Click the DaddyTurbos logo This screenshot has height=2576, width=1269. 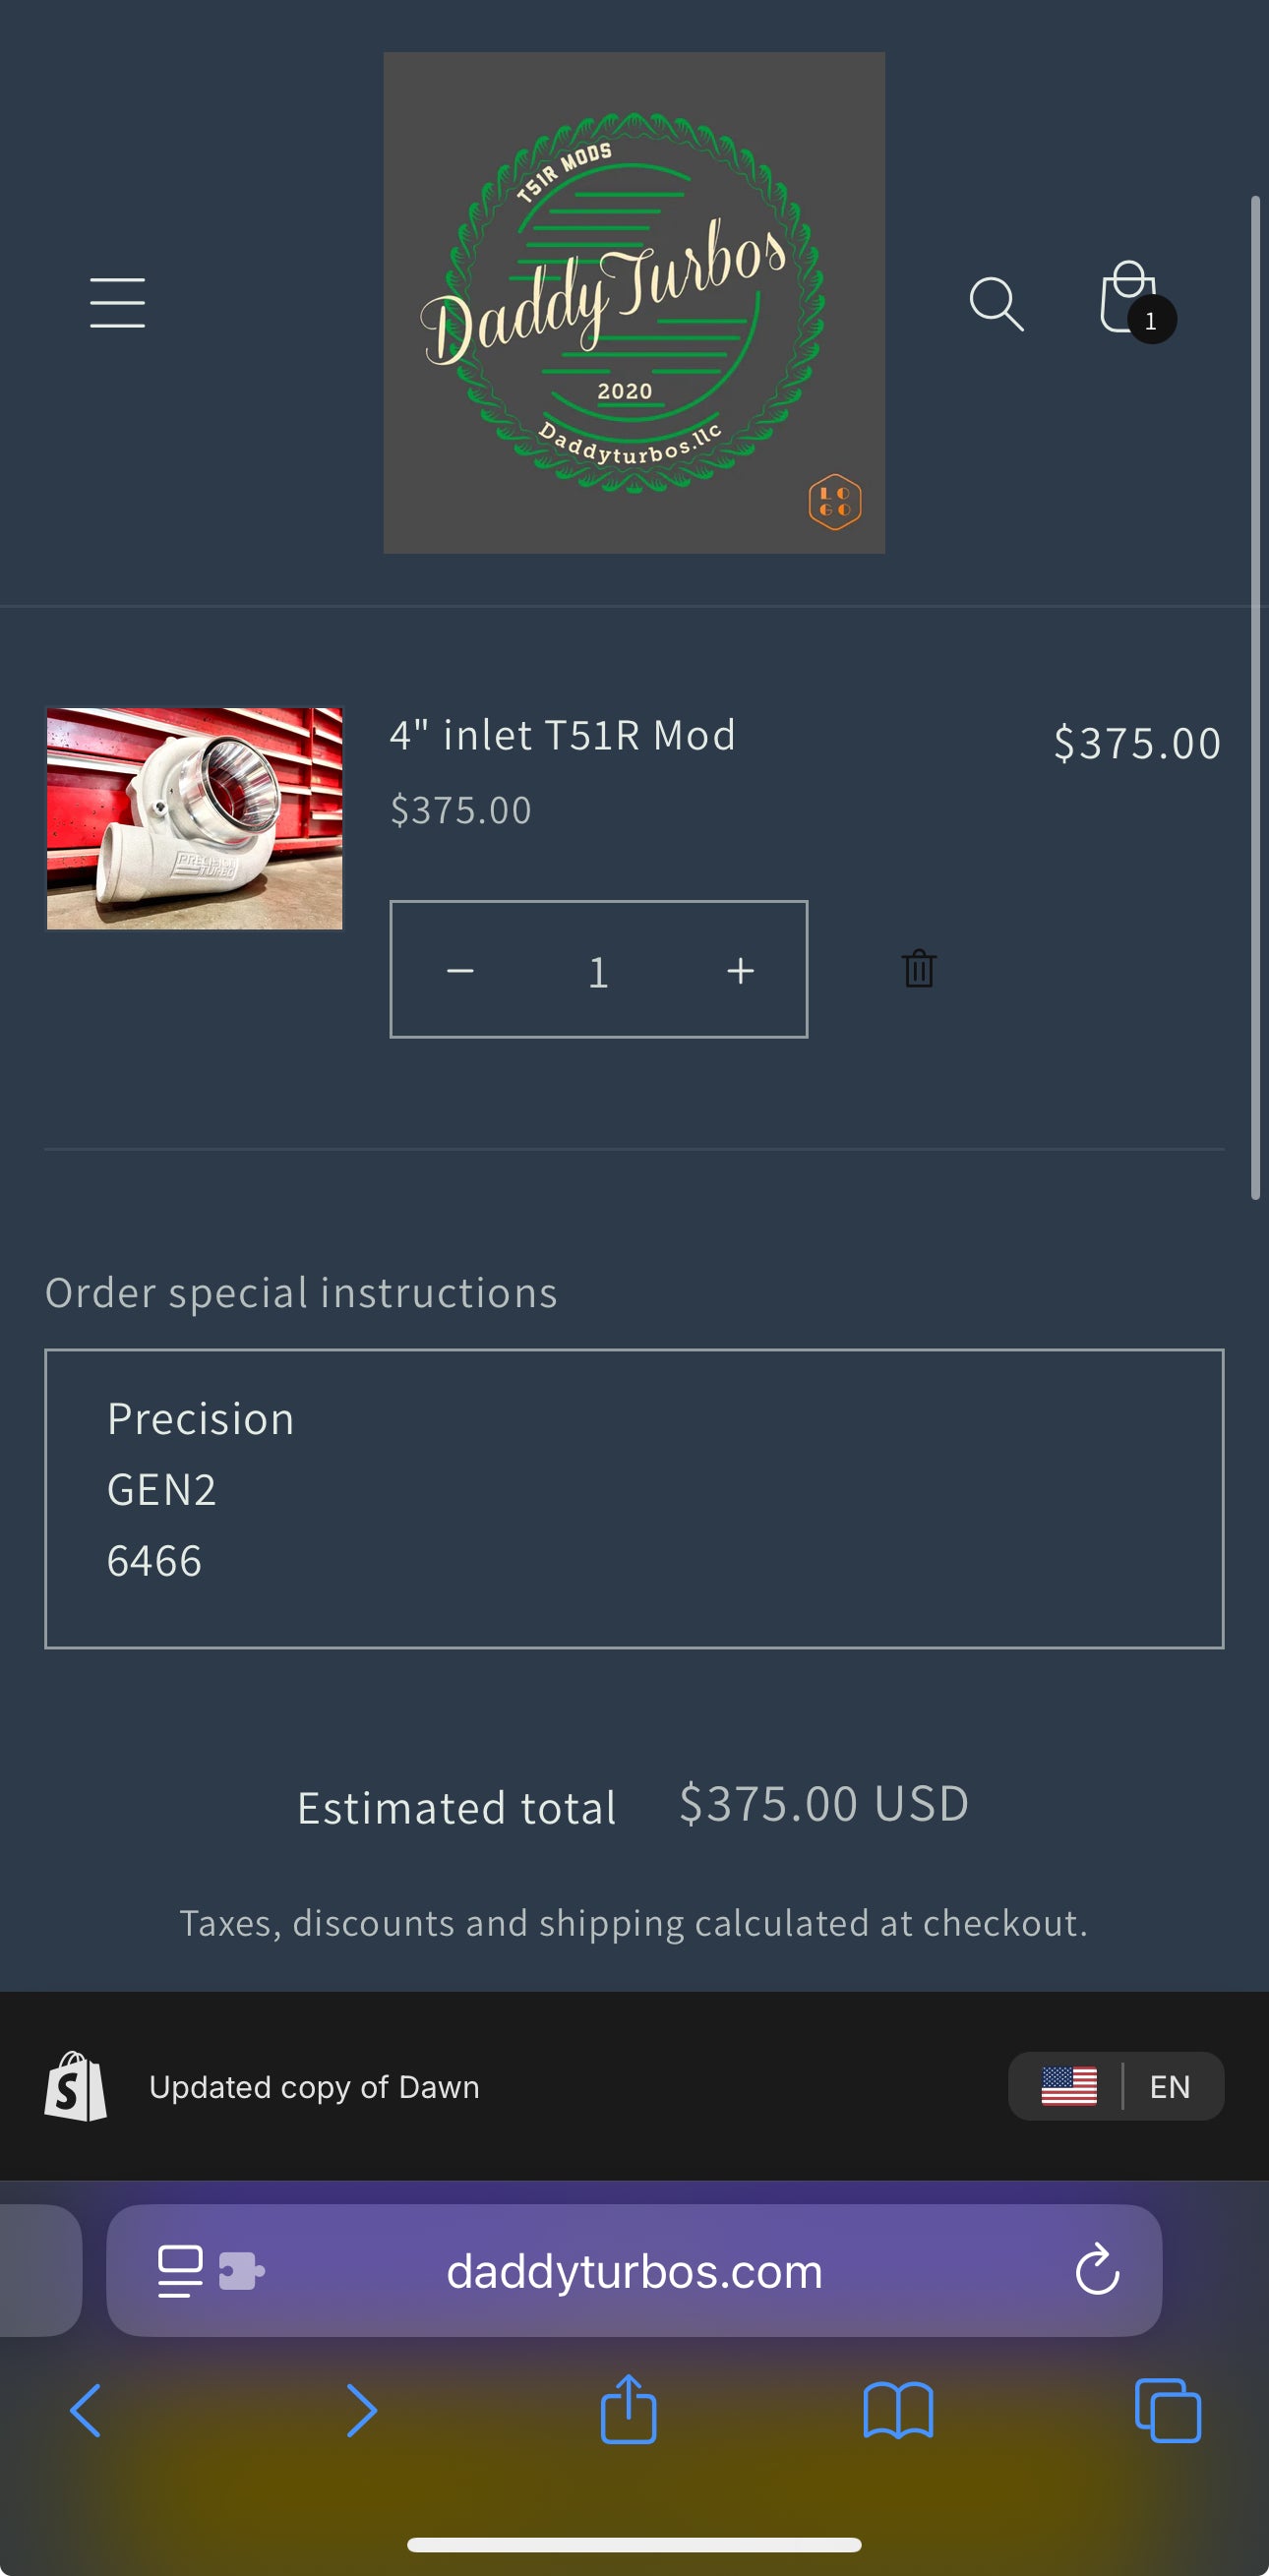coord(634,303)
